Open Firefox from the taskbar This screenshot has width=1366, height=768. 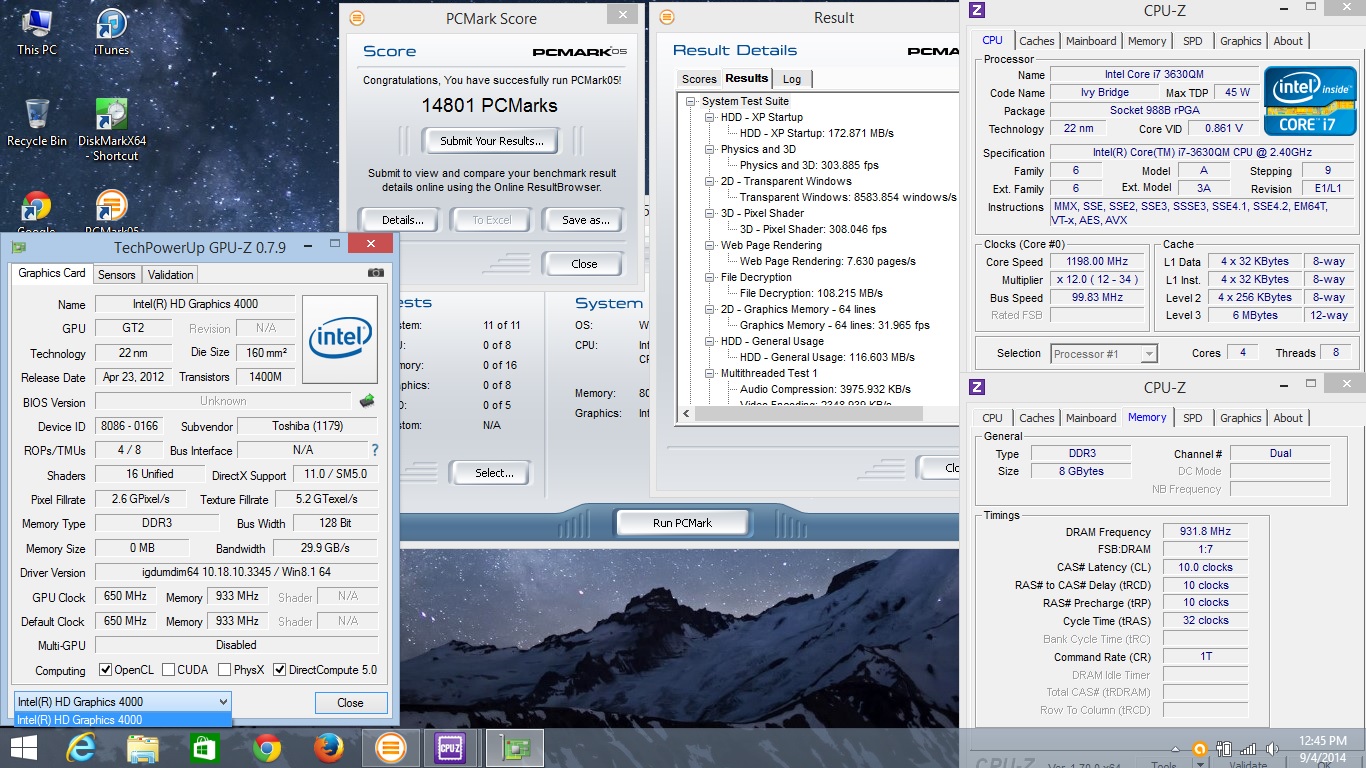tap(329, 747)
